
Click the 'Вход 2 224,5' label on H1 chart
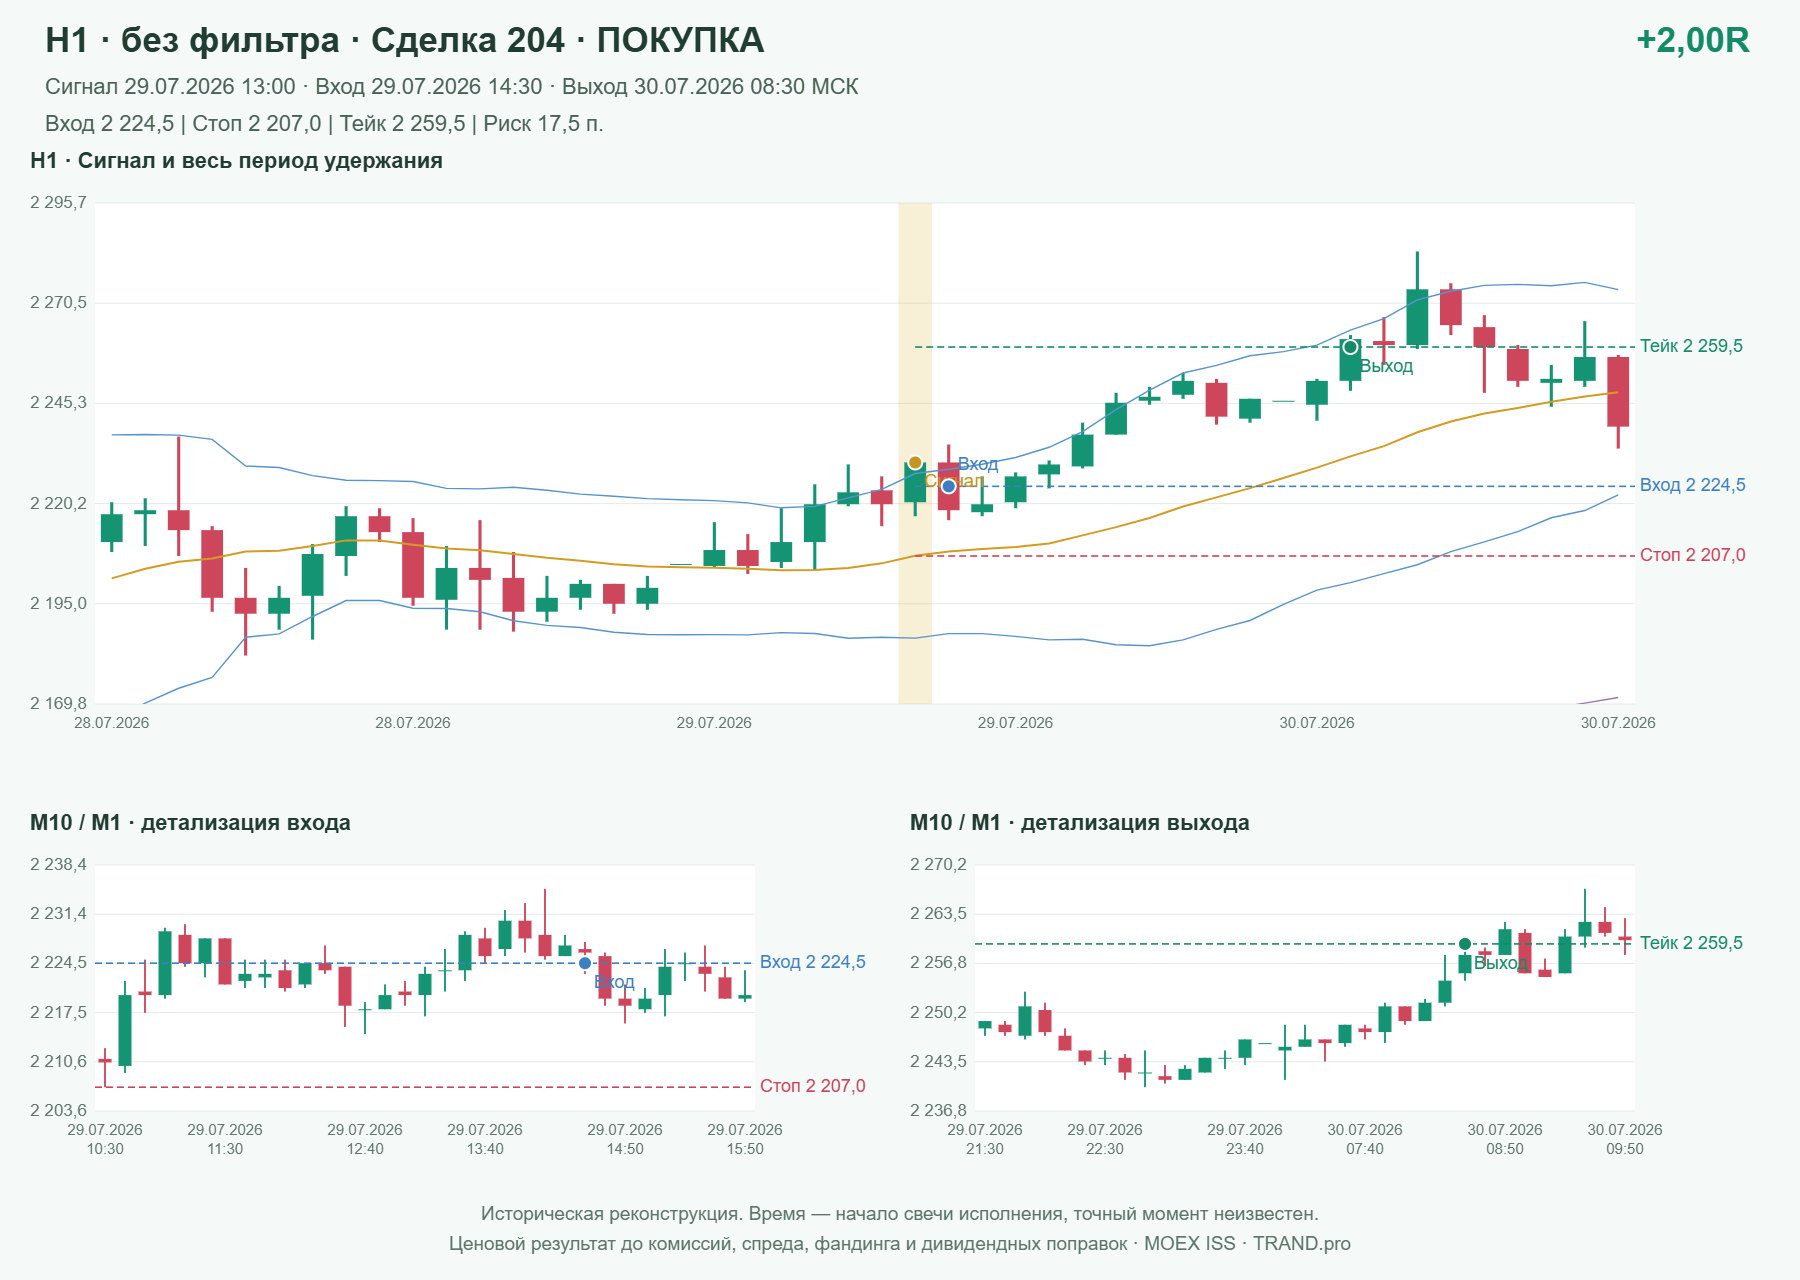click(x=1692, y=485)
